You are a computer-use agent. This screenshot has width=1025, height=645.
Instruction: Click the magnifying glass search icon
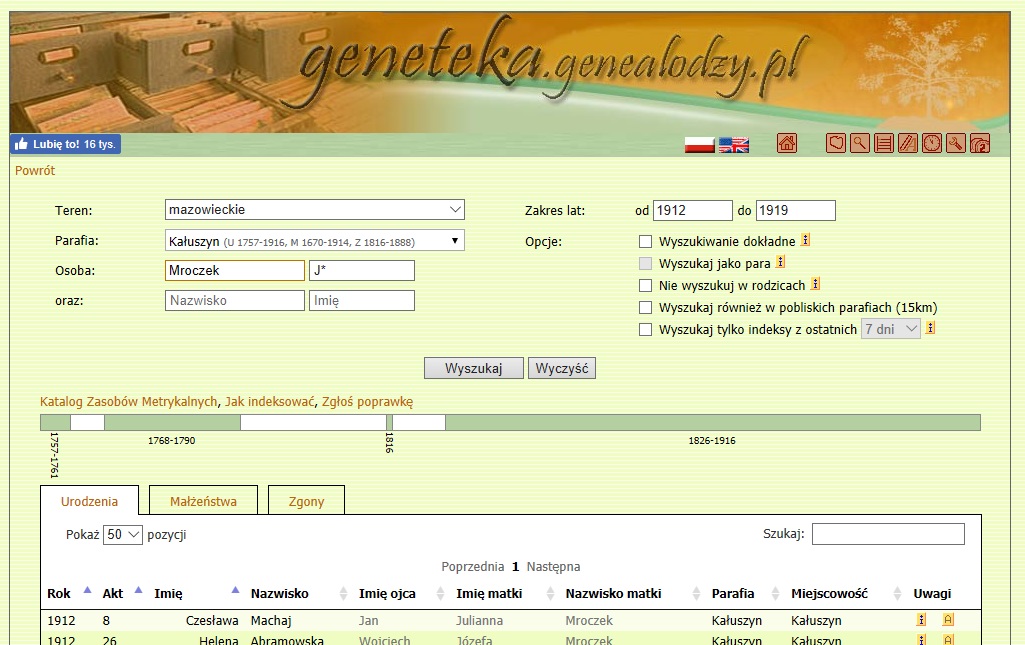pos(859,144)
